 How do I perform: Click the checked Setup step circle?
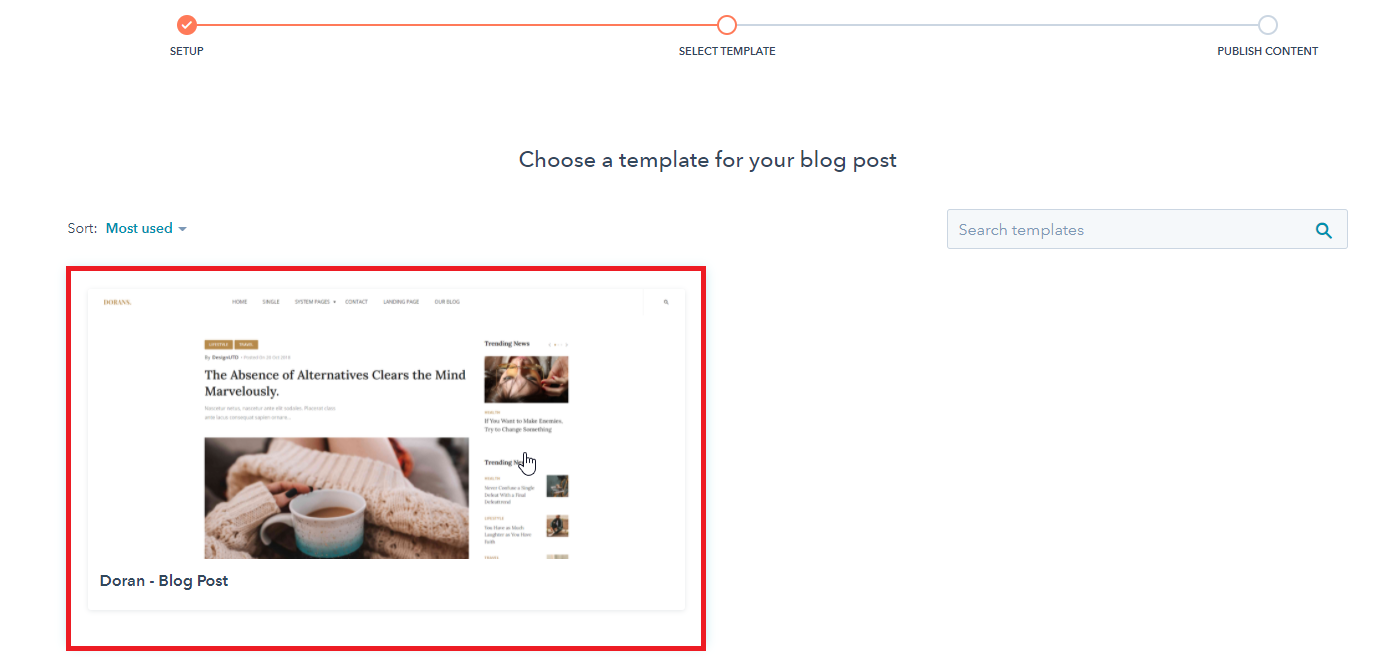click(x=186, y=25)
